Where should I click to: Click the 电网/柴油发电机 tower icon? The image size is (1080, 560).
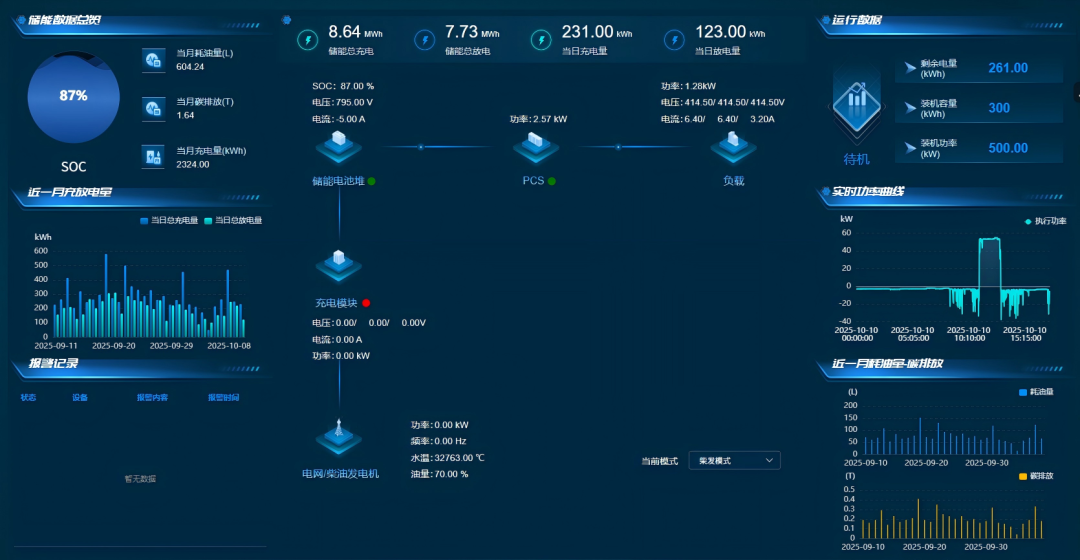point(339,437)
